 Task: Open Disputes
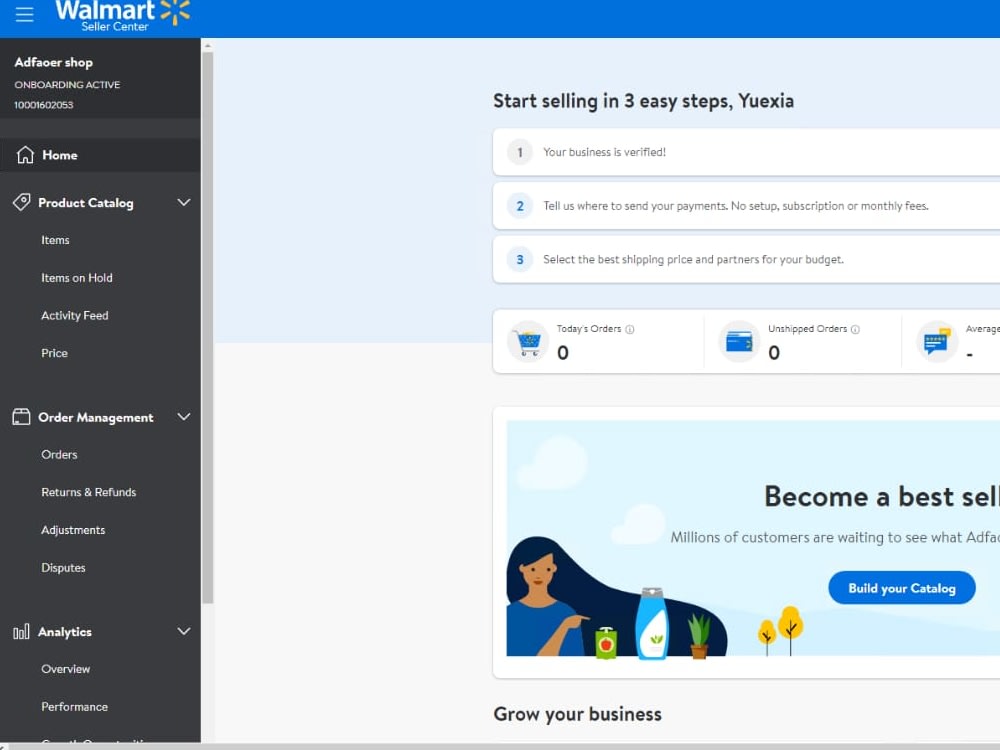point(63,568)
